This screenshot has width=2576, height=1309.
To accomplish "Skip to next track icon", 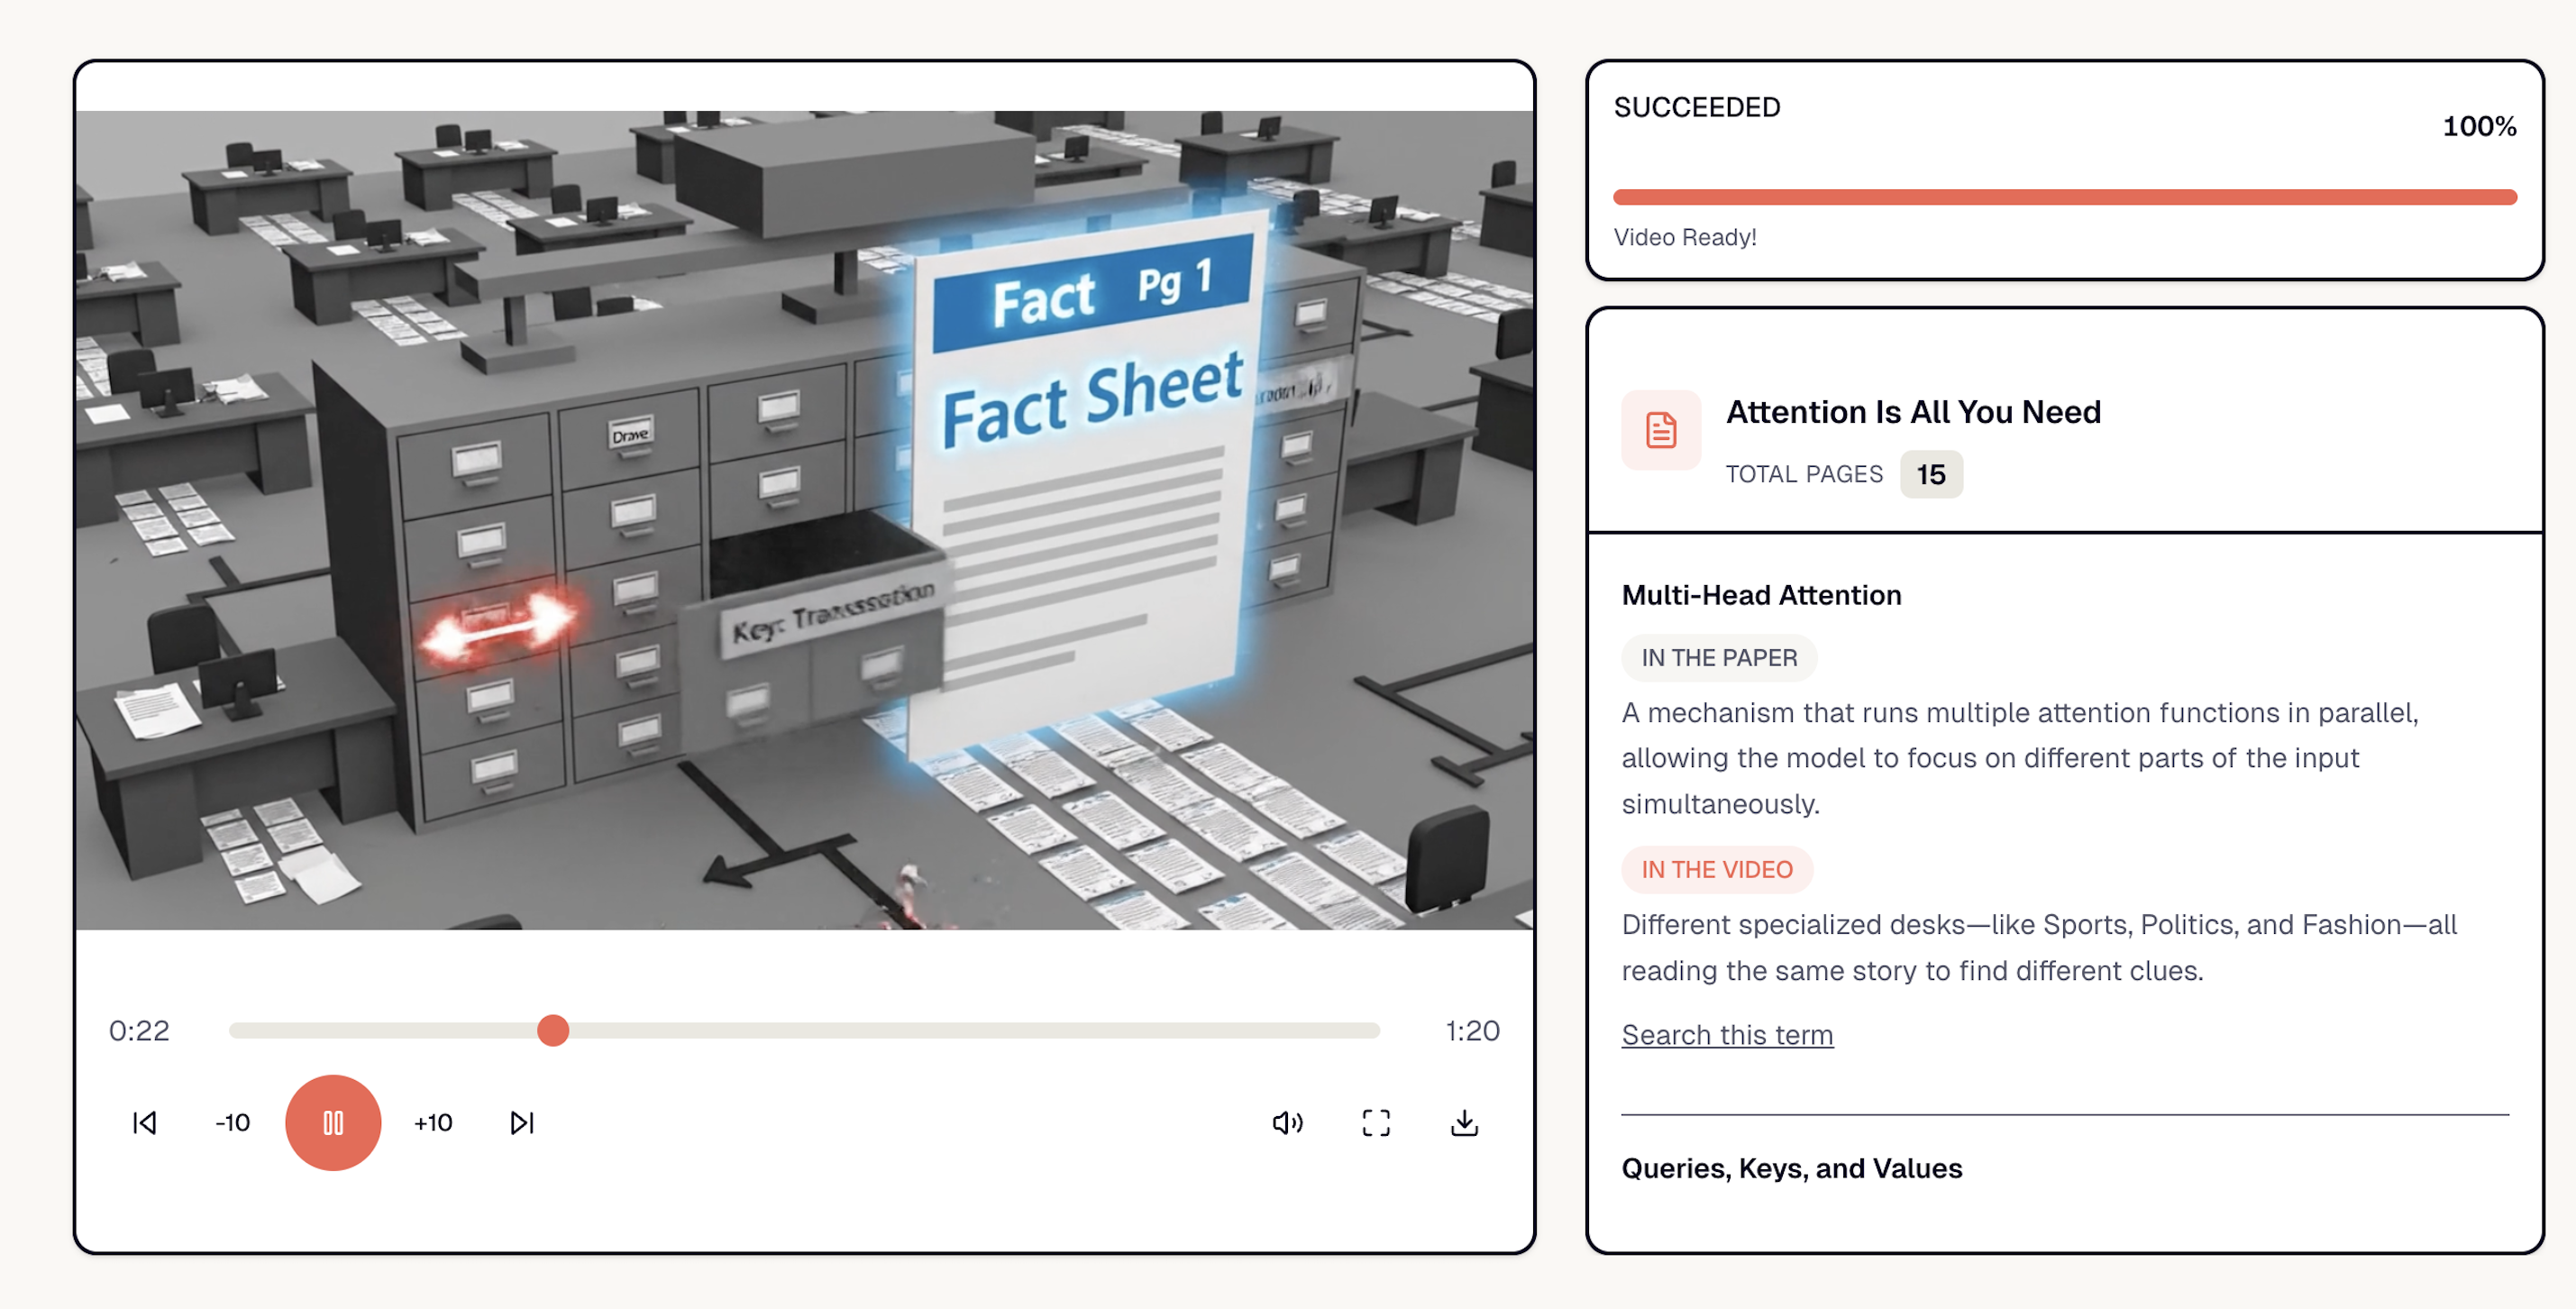I will point(521,1122).
